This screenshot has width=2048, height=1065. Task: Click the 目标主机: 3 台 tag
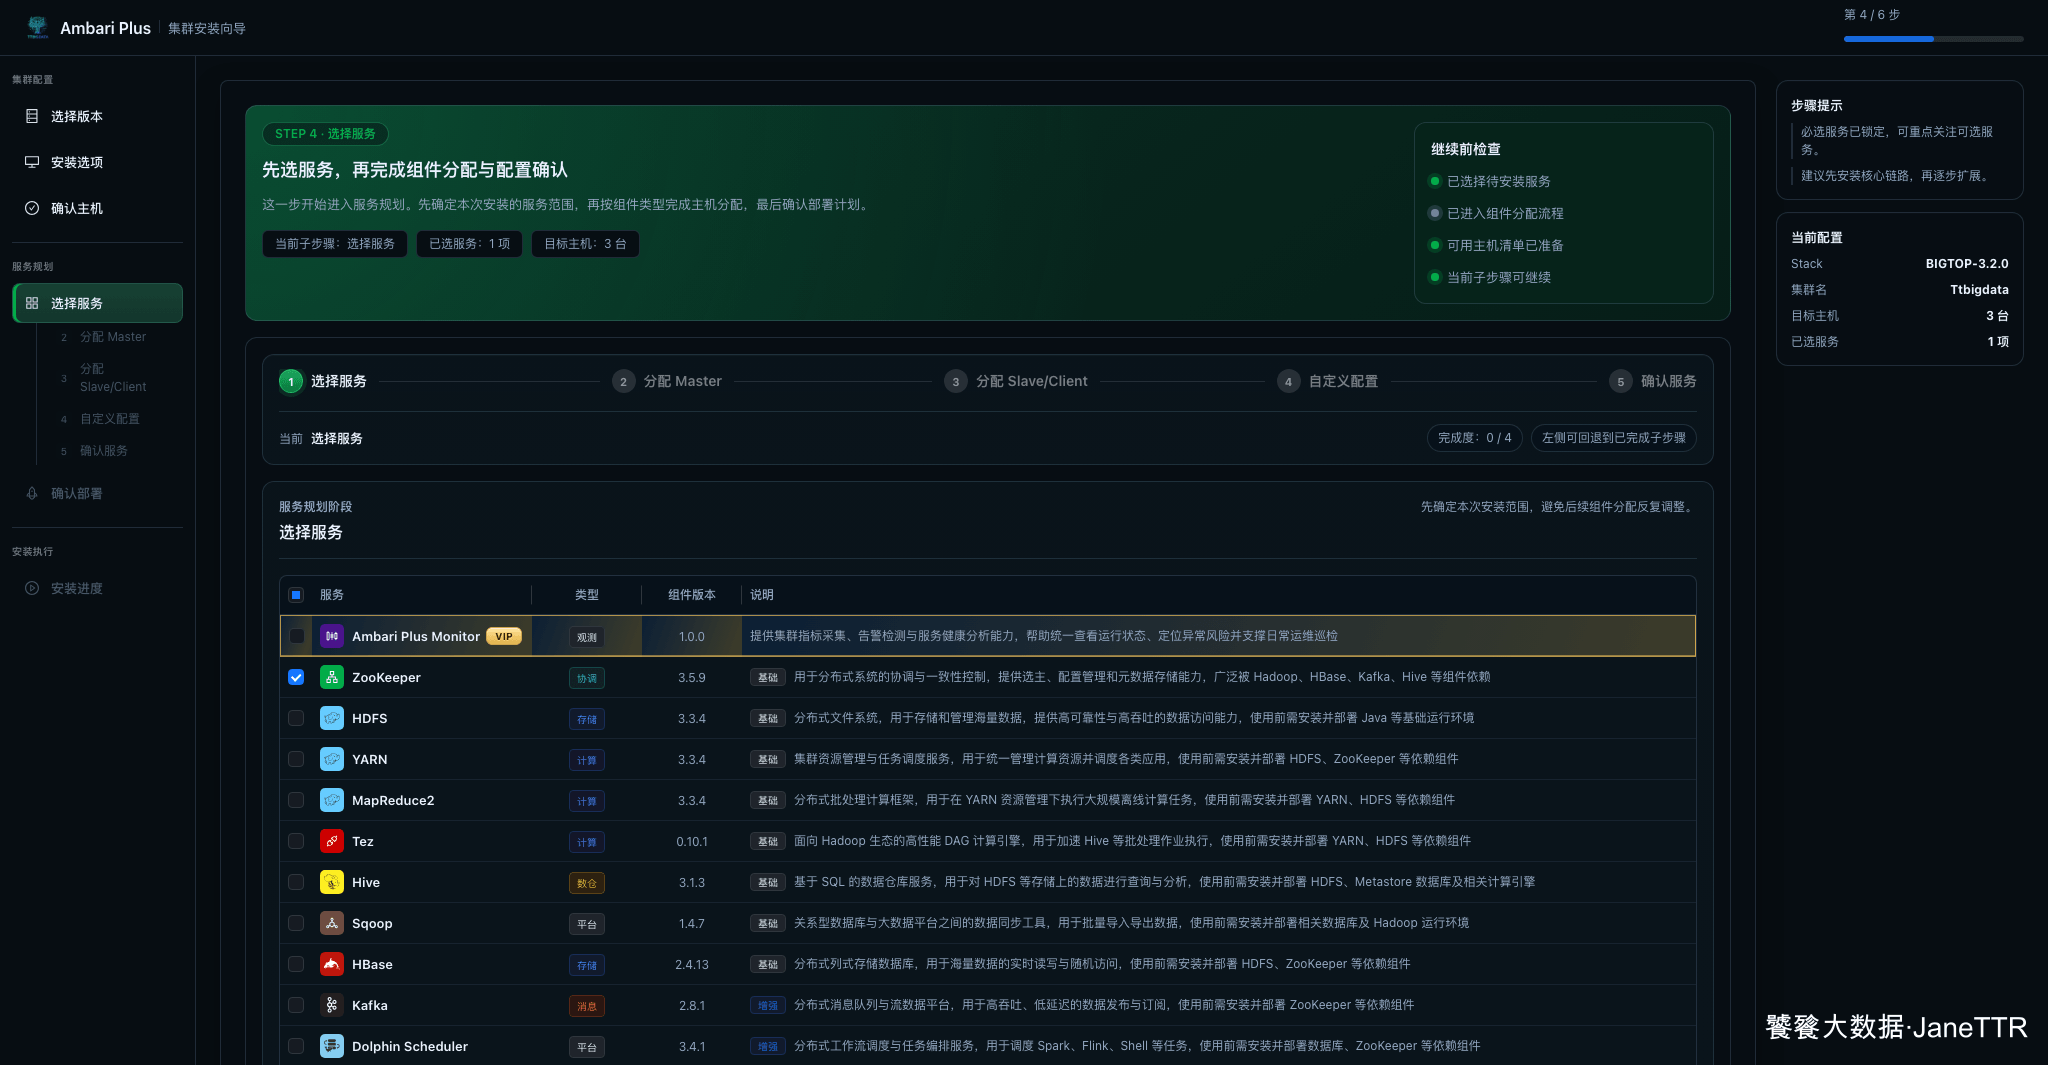pos(586,244)
